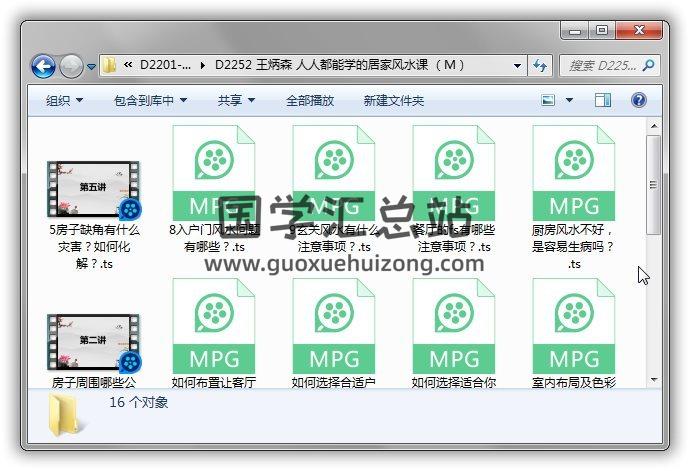The image size is (690, 471).
Task: Close the Explorer window
Action: (x=639, y=31)
